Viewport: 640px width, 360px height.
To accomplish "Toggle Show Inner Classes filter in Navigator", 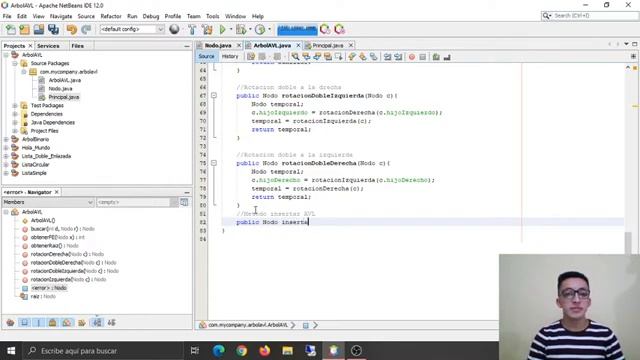I will pyautogui.click(x=67, y=323).
